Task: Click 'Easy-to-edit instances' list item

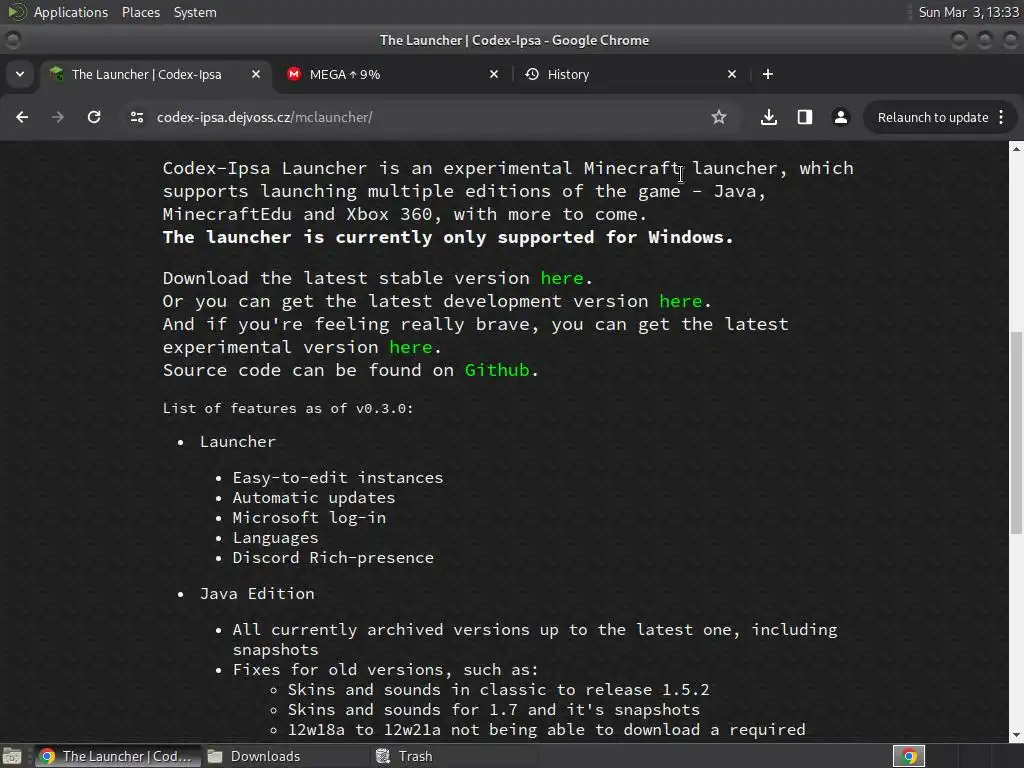Action: click(x=338, y=478)
